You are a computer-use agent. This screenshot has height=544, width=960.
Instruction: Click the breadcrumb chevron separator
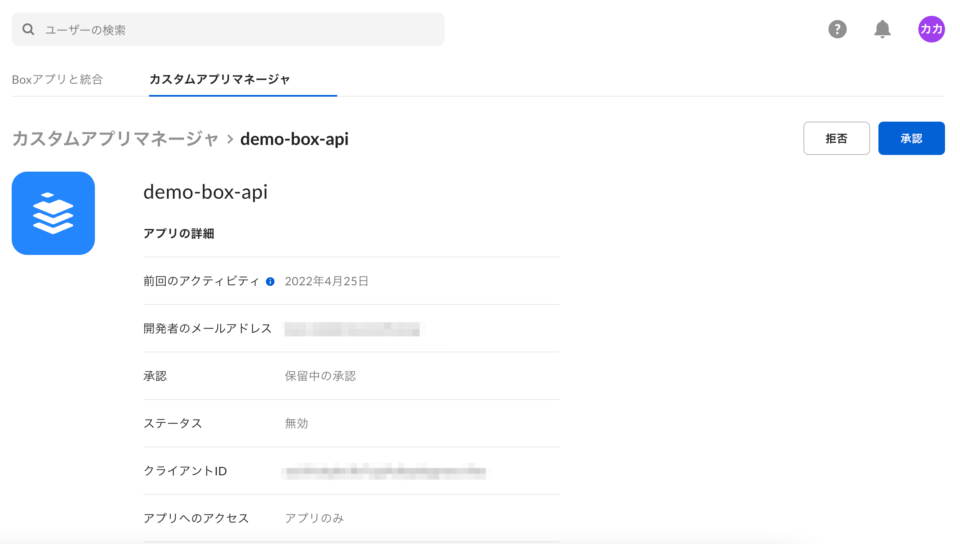(x=229, y=139)
